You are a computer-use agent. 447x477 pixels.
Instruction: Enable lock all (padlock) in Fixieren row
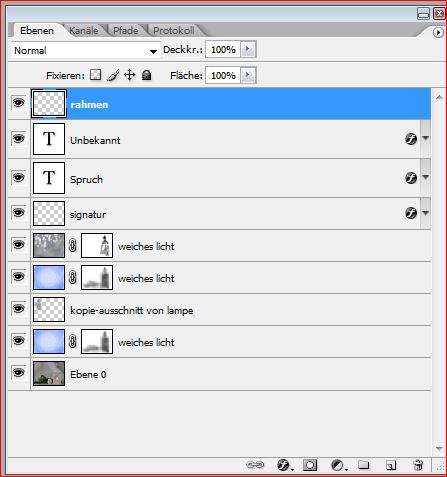click(147, 75)
